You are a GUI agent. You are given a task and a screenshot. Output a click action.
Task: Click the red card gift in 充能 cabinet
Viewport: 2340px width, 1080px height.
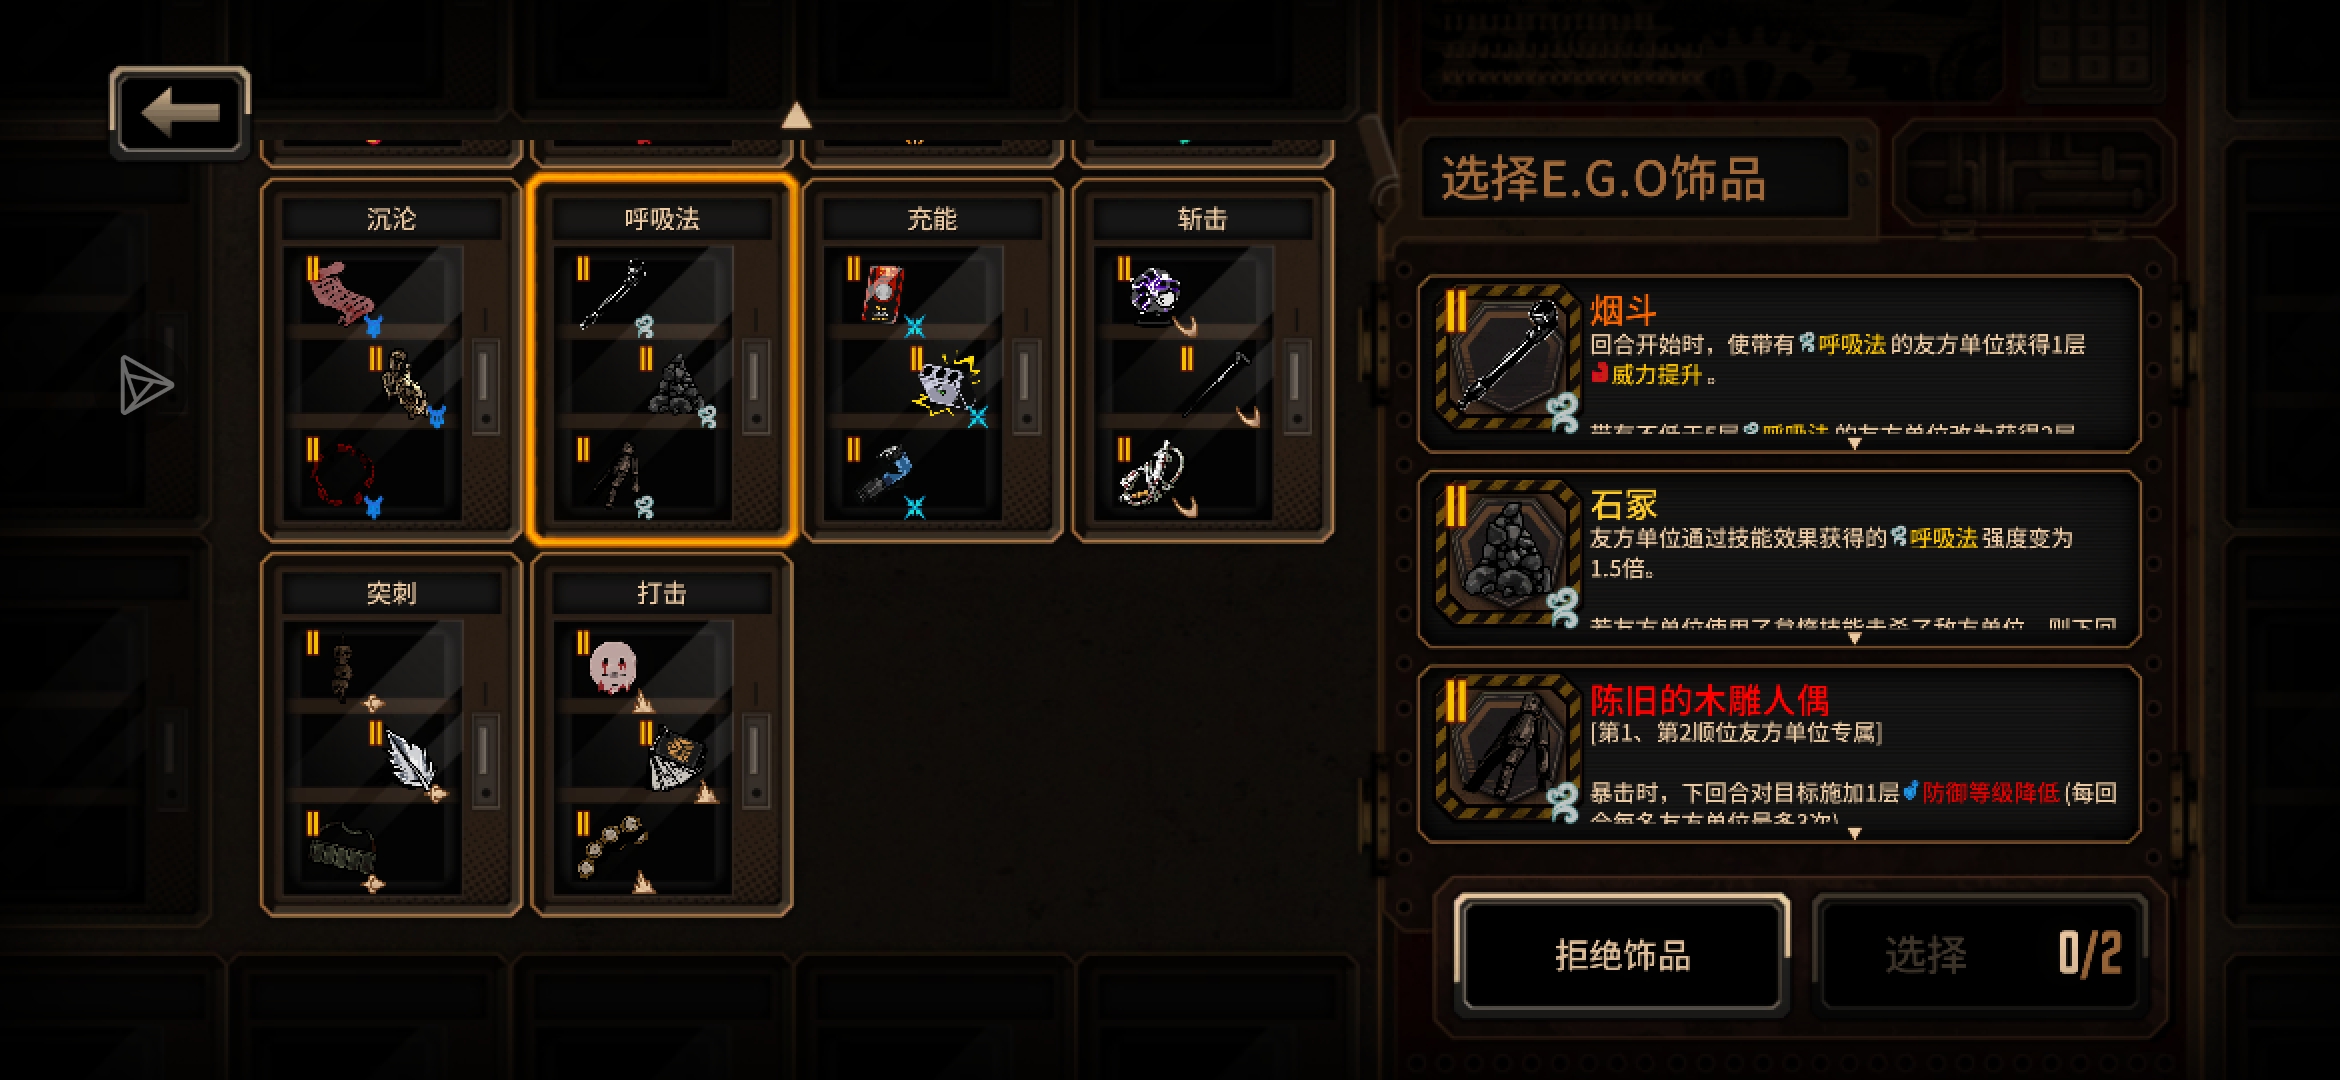coord(883,293)
